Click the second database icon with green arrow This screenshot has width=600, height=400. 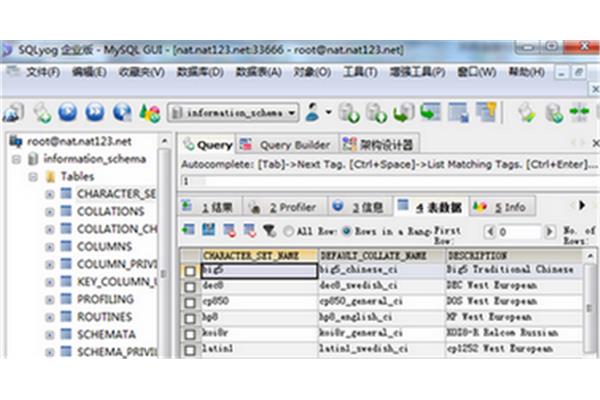coord(376,113)
